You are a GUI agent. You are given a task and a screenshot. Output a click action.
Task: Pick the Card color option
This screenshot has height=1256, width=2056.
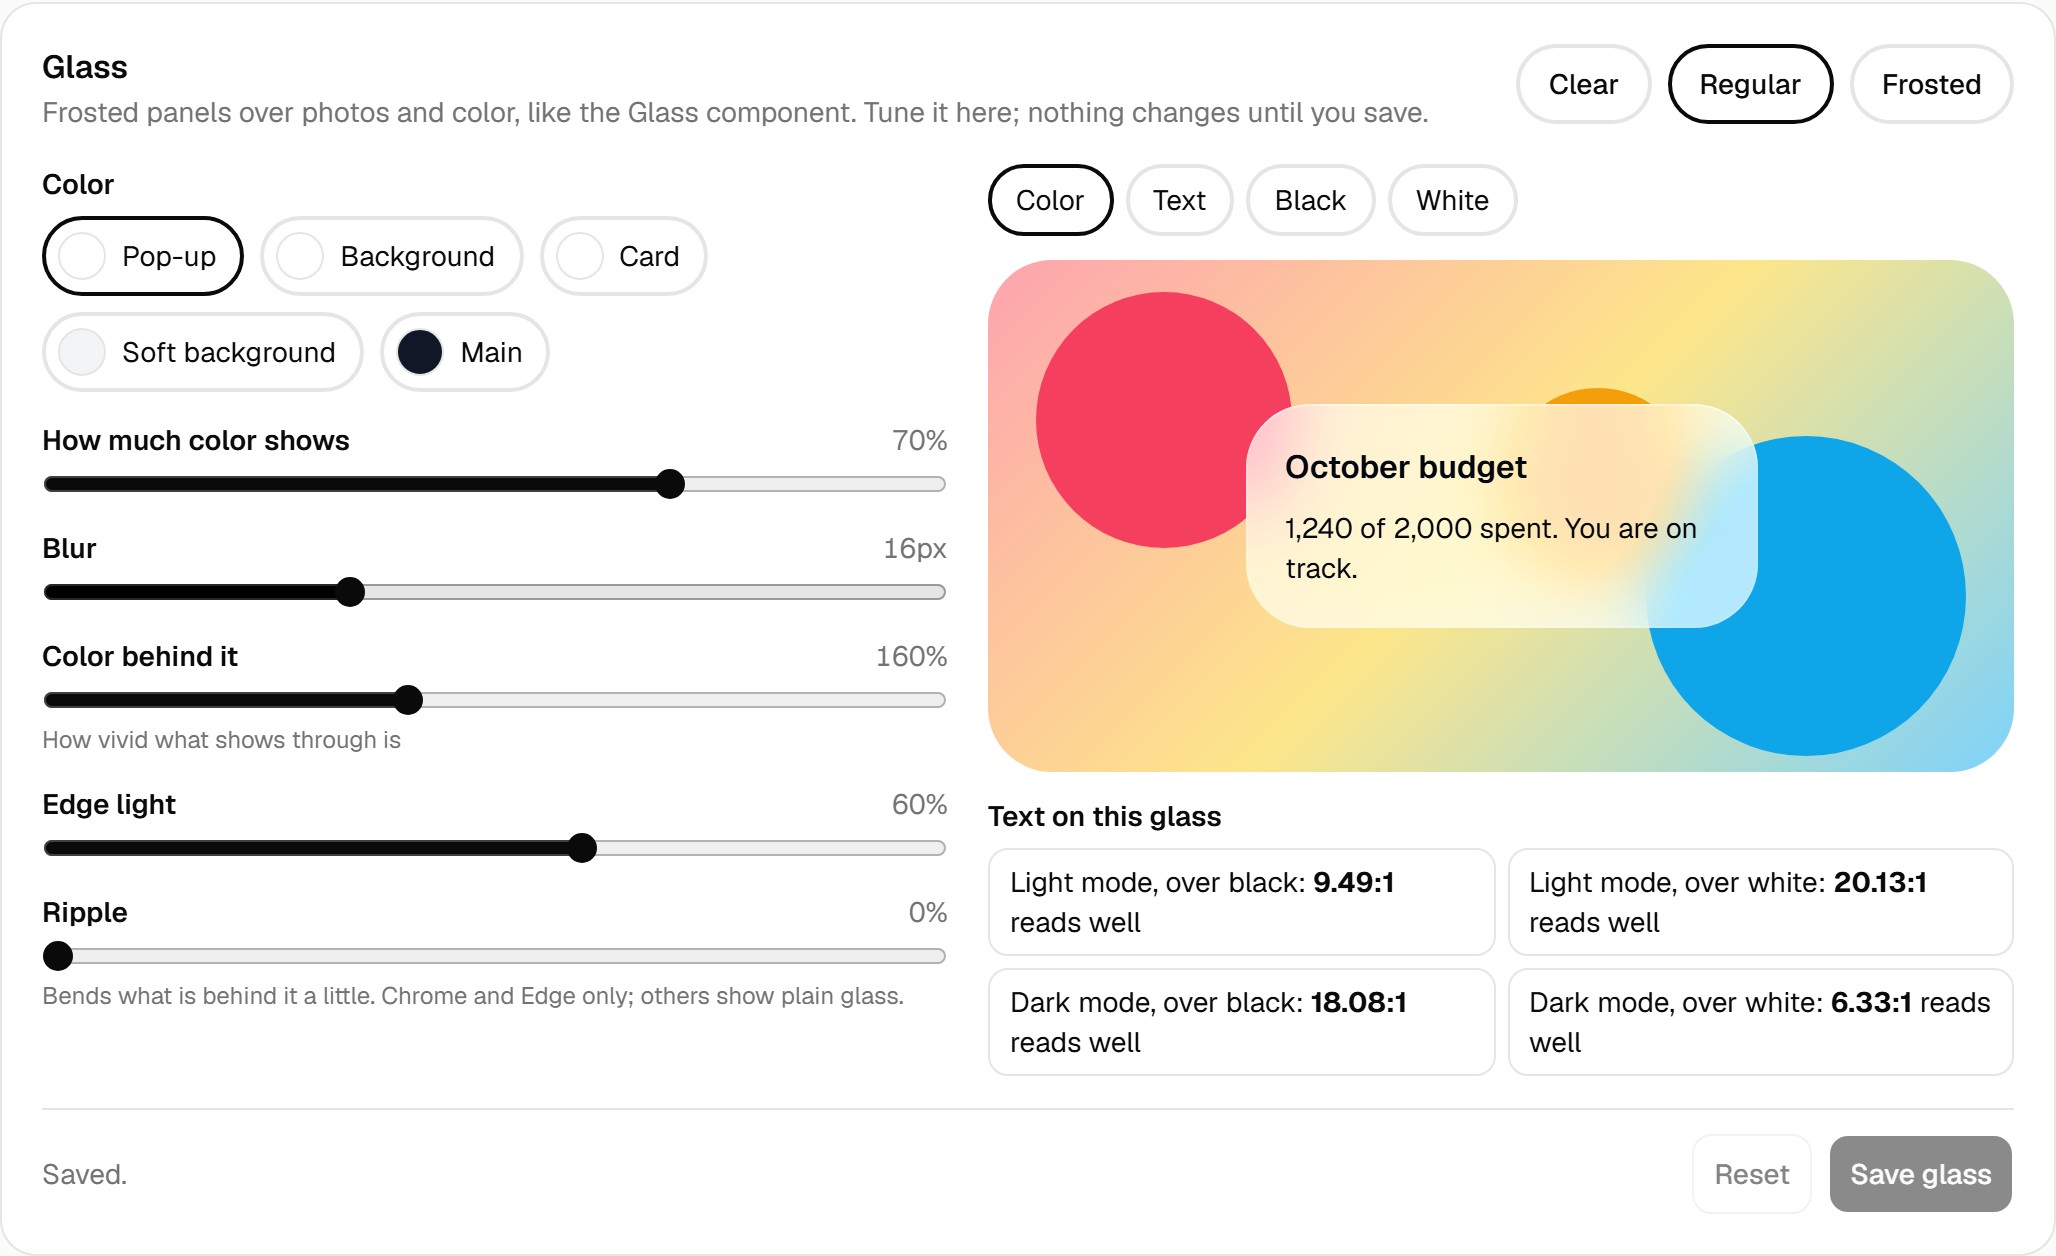pos(624,256)
